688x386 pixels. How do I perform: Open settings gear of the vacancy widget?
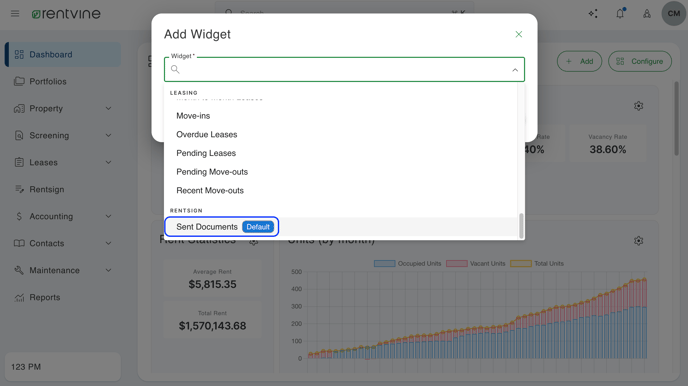(638, 106)
